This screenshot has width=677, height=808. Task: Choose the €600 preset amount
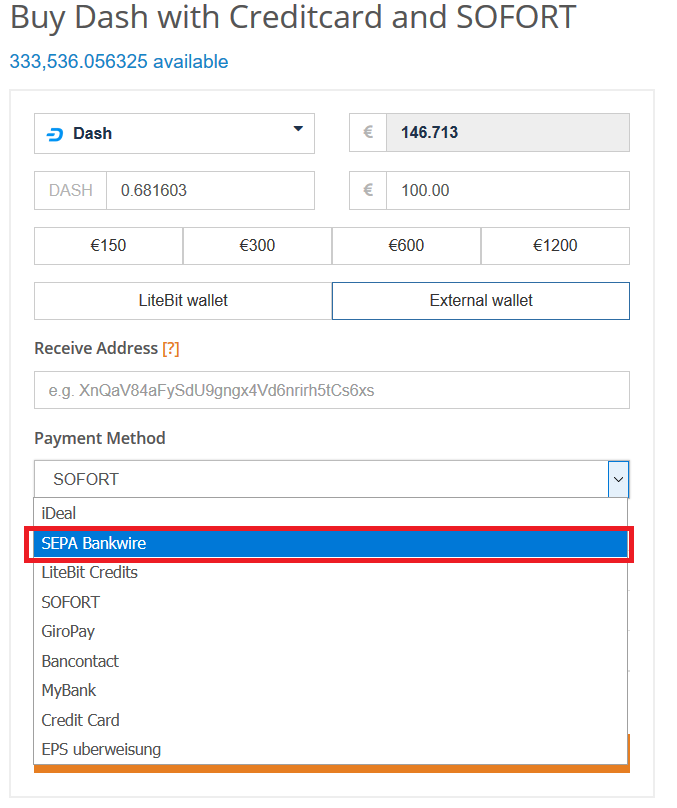407,246
